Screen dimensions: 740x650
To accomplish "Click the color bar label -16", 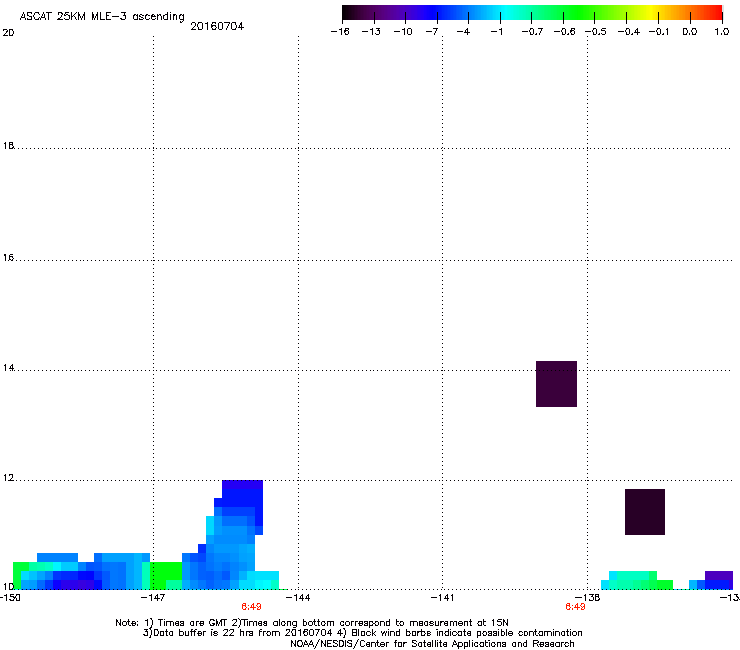I will pyautogui.click(x=340, y=32).
